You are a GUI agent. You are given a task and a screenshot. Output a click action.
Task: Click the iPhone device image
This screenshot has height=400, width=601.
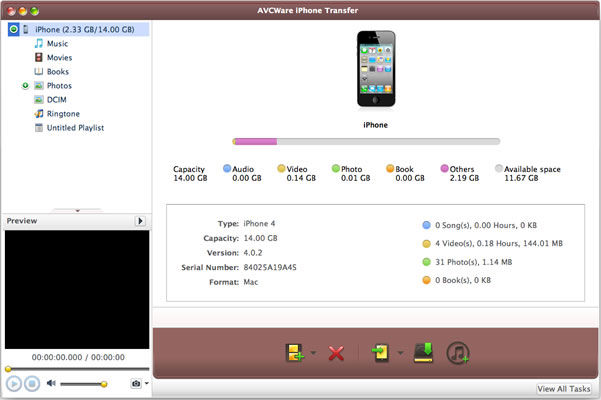[376, 69]
